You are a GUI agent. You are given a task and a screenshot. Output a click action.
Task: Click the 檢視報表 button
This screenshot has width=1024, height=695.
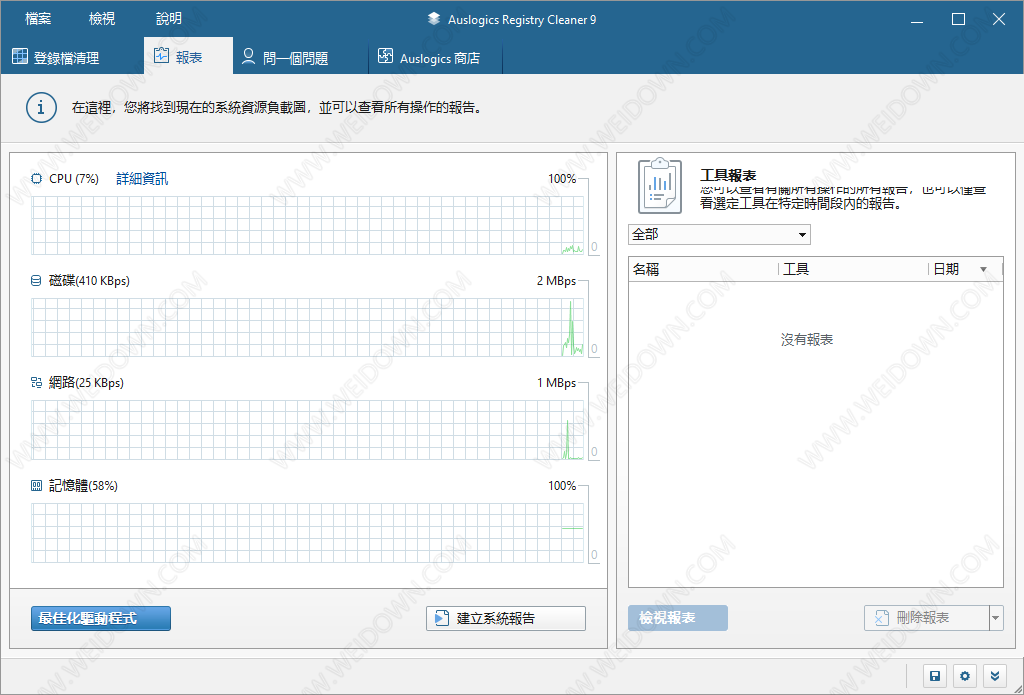677,618
